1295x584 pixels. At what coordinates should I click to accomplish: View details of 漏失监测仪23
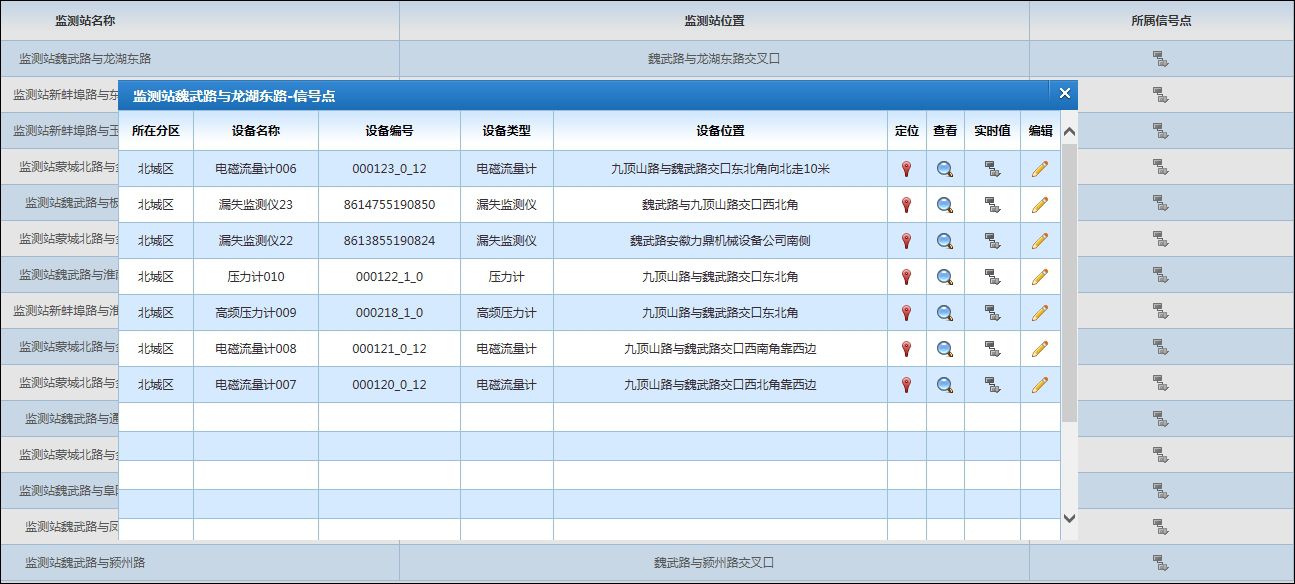coord(944,205)
